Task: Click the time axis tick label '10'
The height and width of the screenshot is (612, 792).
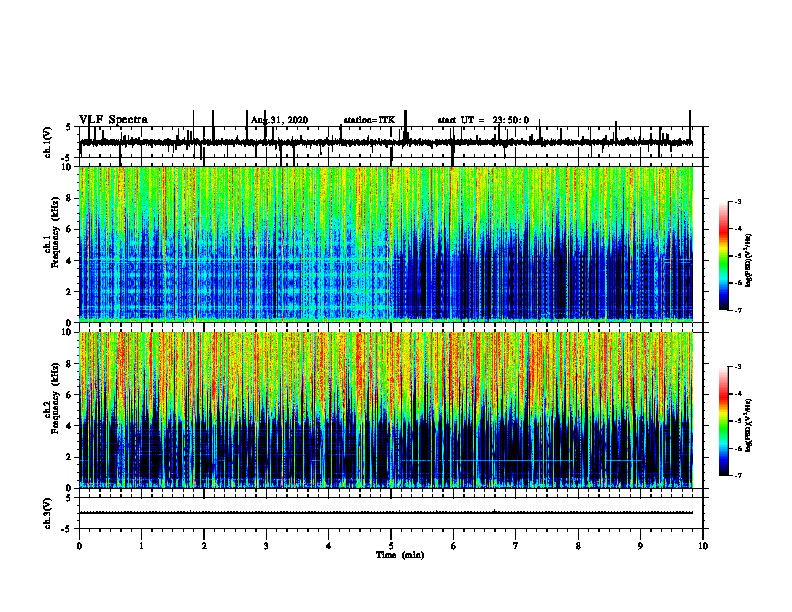Action: tap(703, 546)
